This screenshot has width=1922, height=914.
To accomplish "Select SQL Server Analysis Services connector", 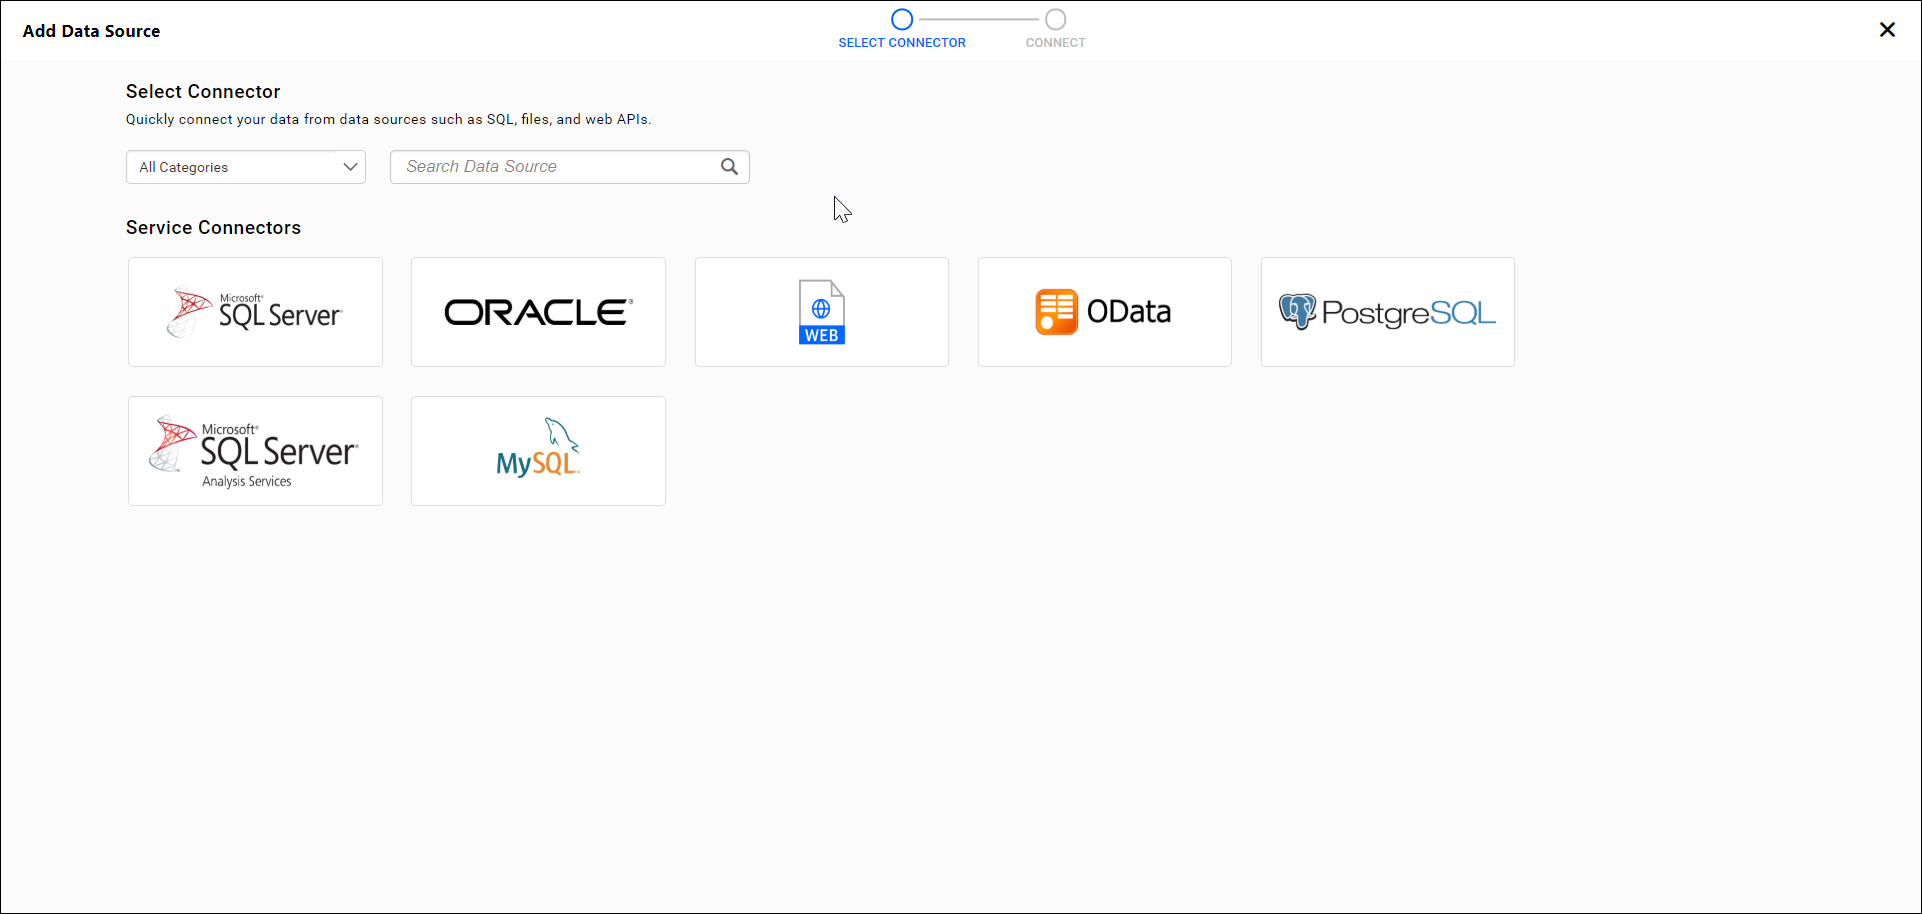I will pyautogui.click(x=255, y=451).
